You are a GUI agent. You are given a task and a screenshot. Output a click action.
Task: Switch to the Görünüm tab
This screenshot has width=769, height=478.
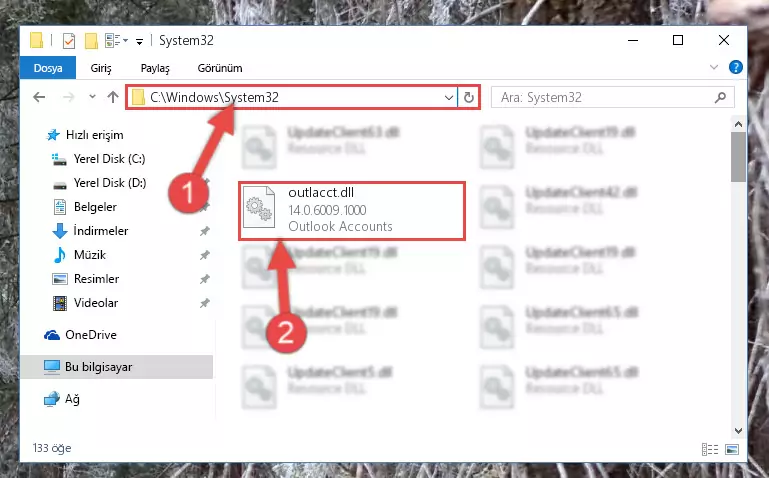[x=220, y=68]
